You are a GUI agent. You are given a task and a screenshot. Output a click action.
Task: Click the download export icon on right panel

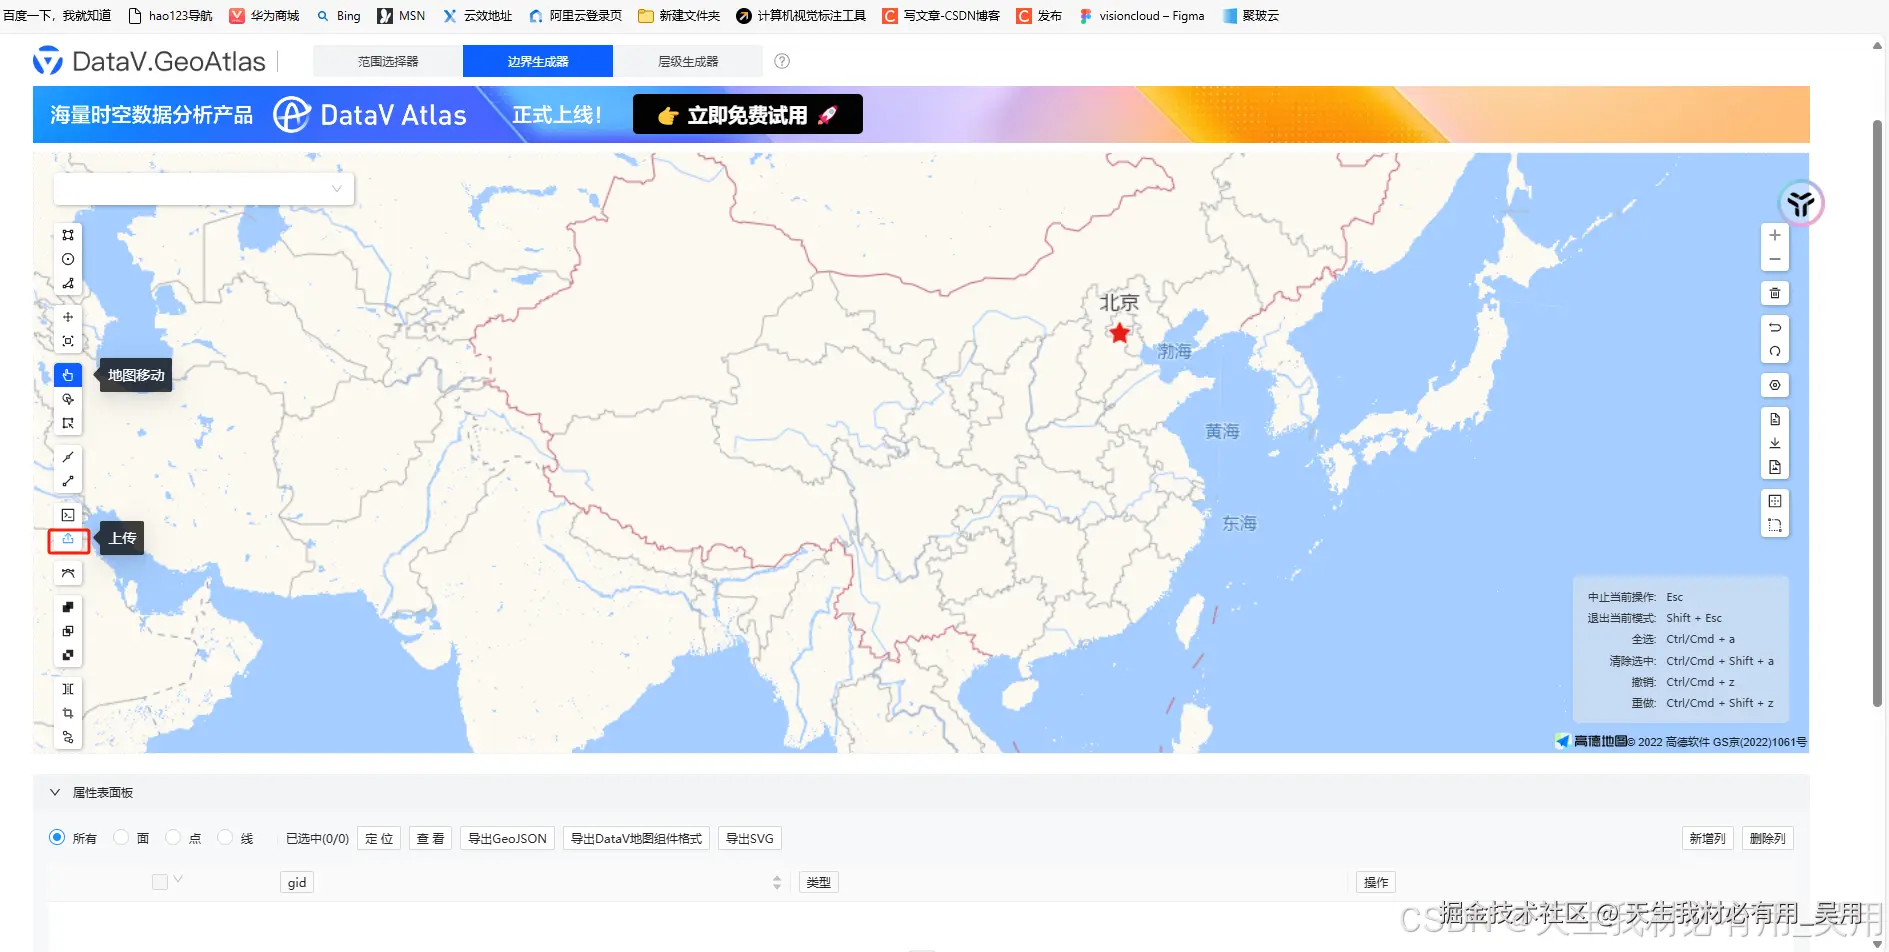(1775, 443)
